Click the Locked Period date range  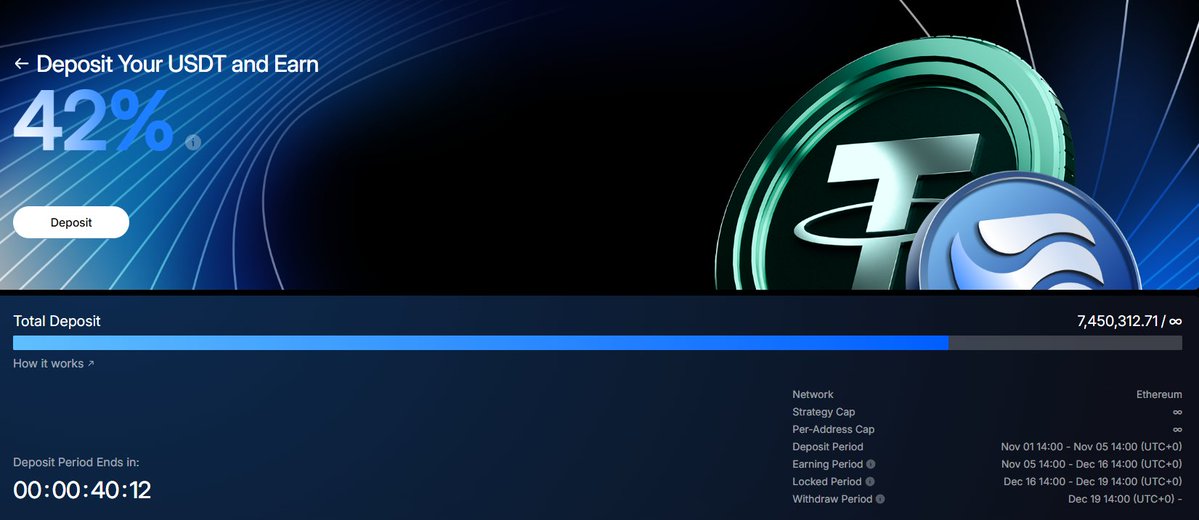coord(1093,482)
